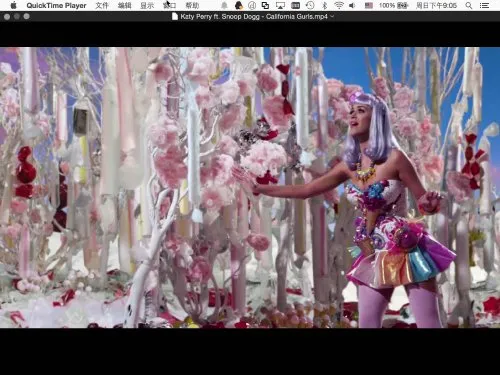Open the 帮助 (Help) menu
Screen dimensions: 500x375
tap(192, 5)
